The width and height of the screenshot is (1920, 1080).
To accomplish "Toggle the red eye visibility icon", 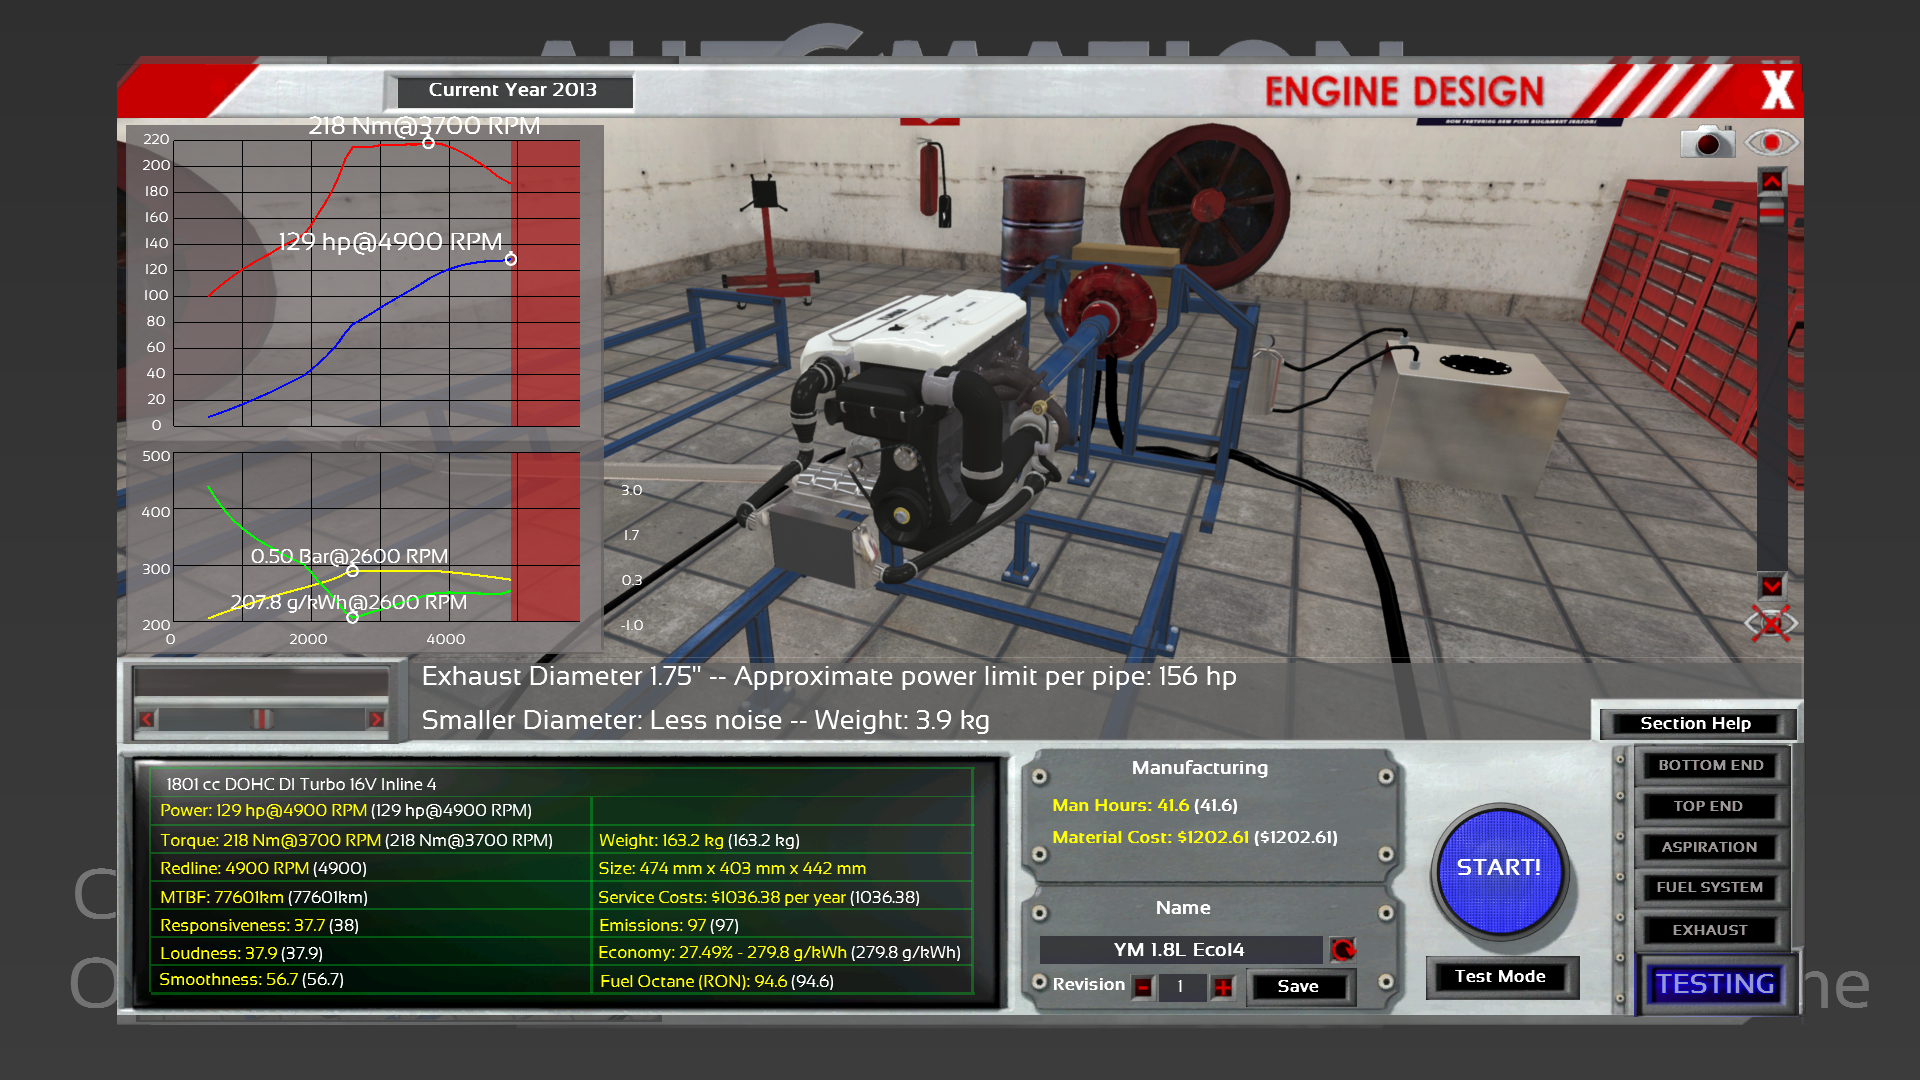I will (1771, 142).
